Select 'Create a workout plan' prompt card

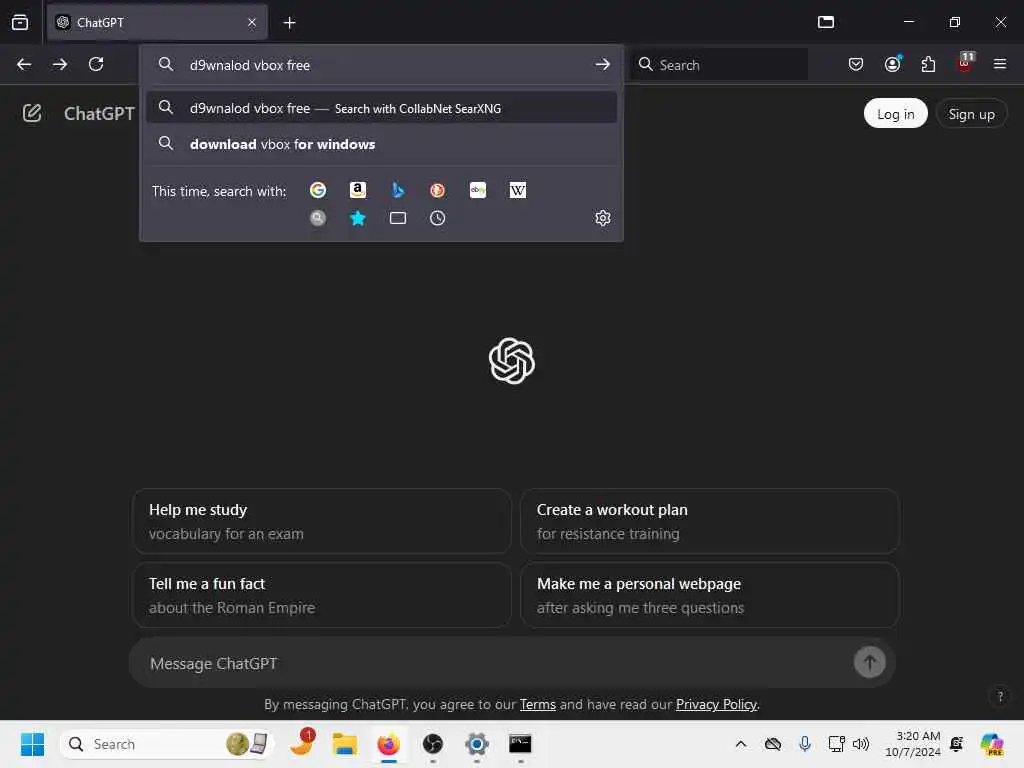pyautogui.click(x=709, y=521)
